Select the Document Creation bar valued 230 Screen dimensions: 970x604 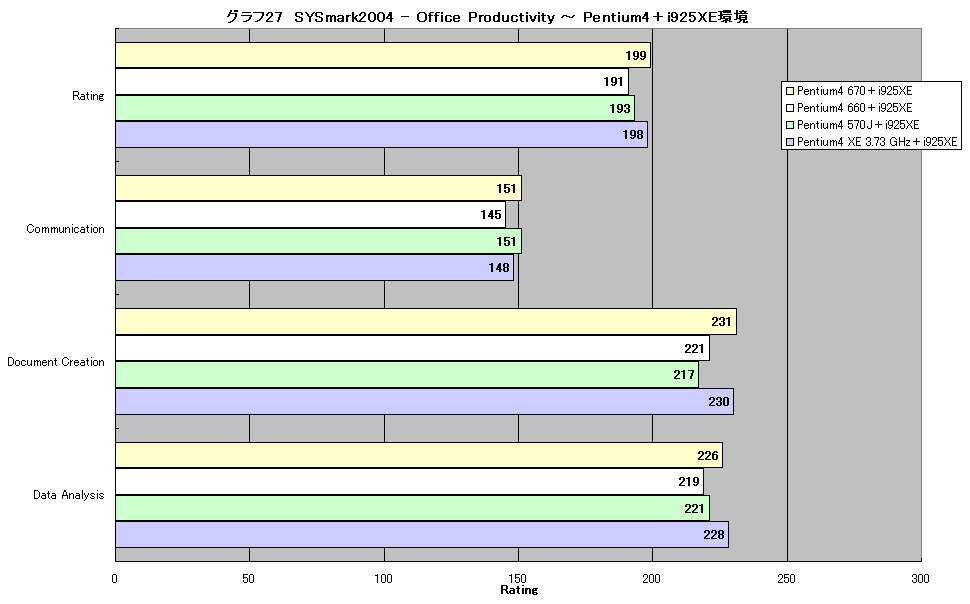424,402
